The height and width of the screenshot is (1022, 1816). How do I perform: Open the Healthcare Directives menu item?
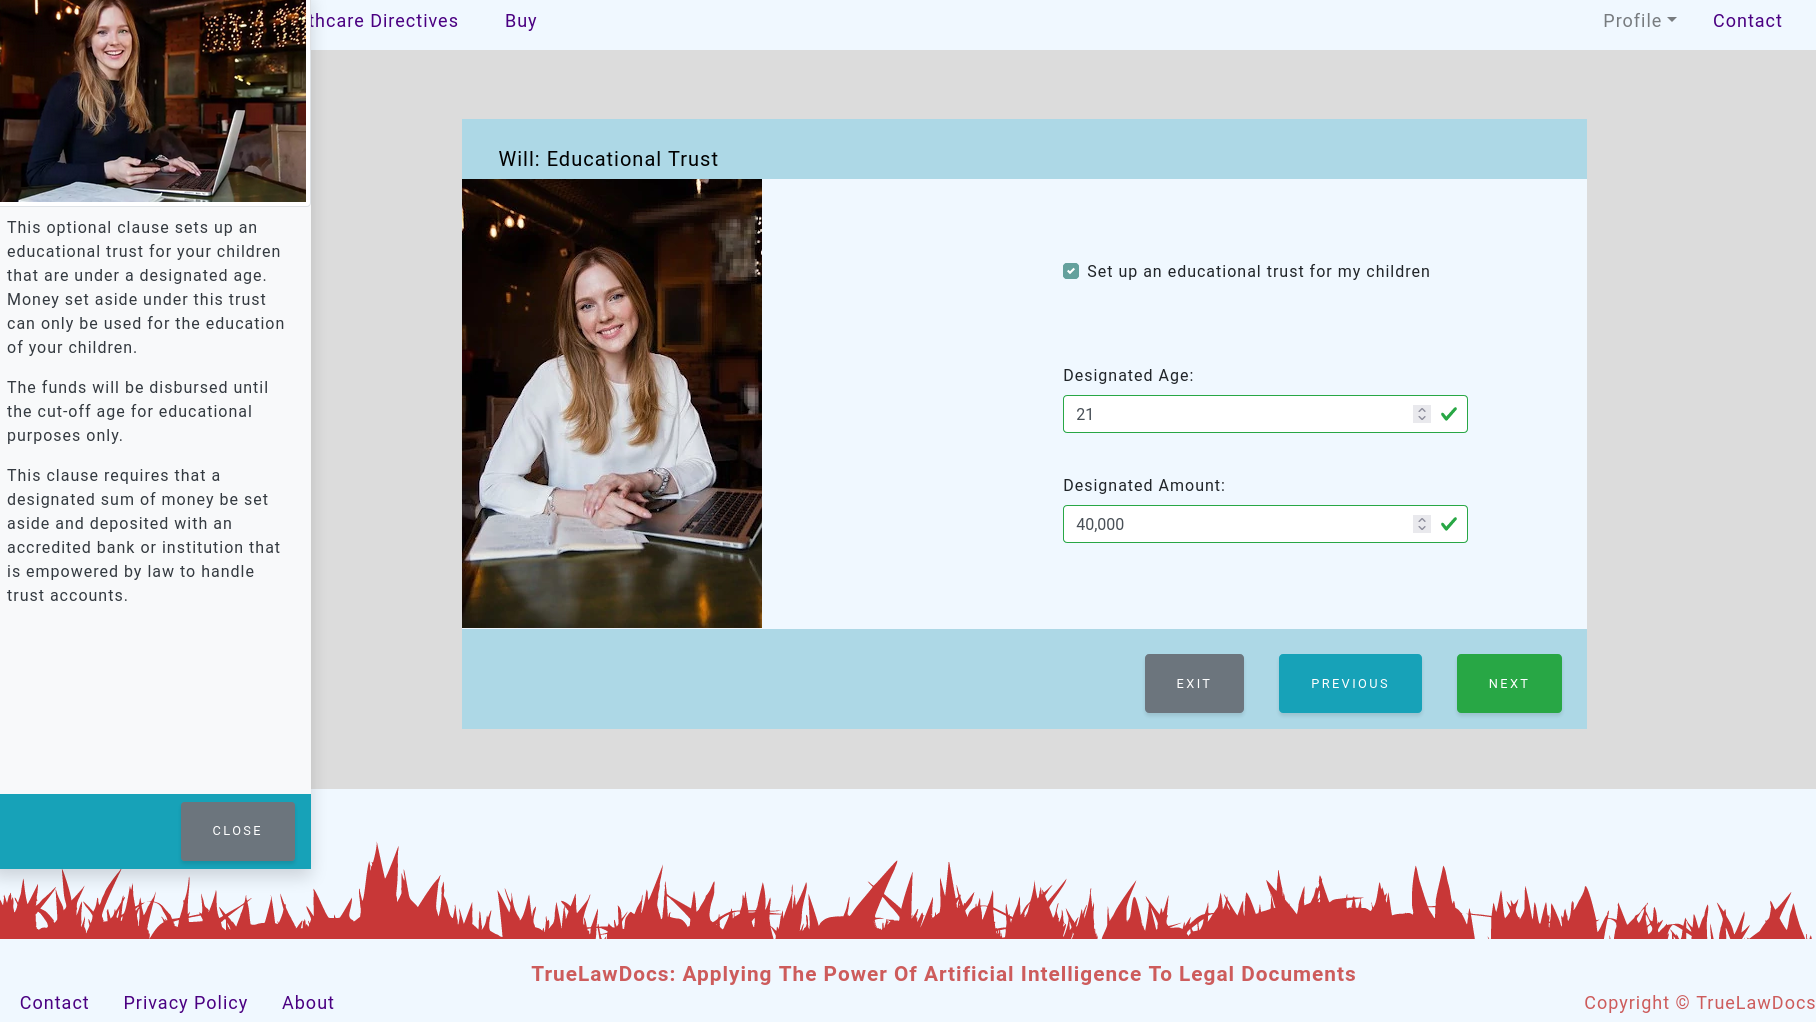(384, 21)
